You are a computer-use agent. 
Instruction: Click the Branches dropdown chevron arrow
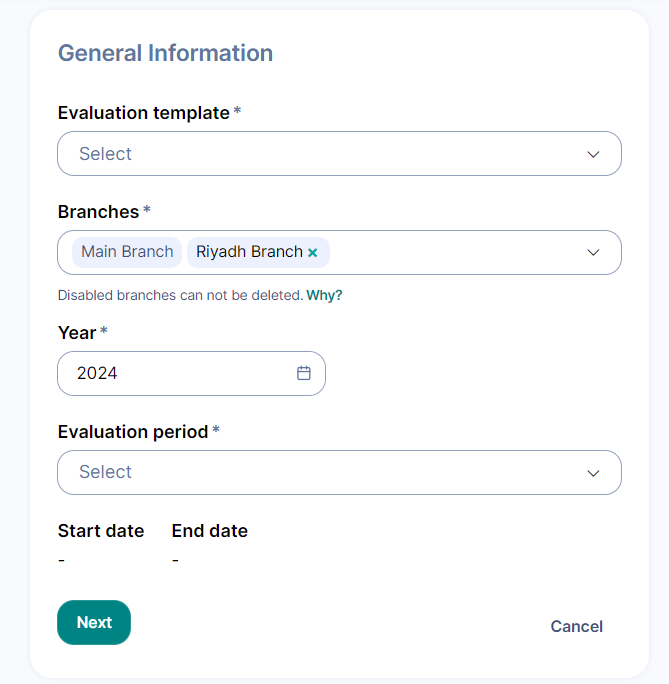click(x=593, y=252)
